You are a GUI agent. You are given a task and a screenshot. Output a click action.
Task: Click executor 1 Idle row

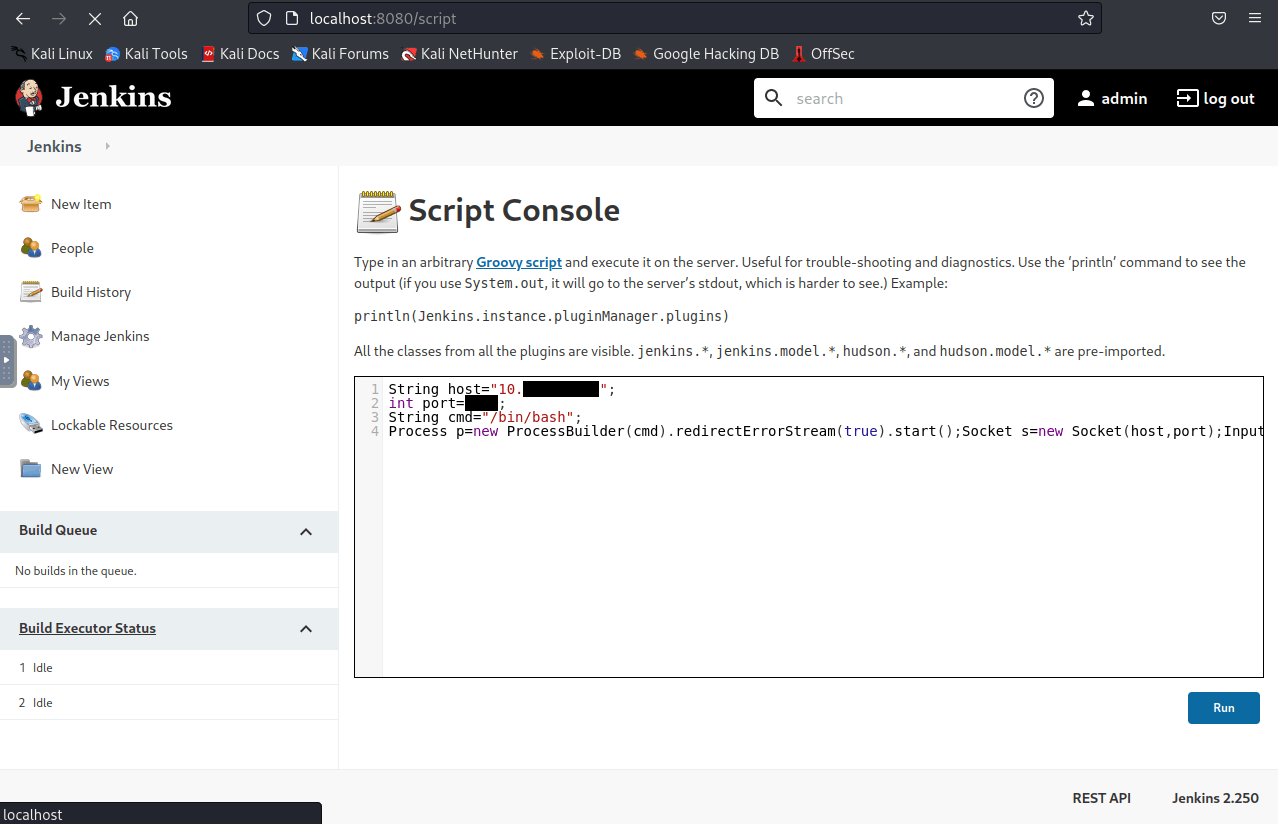[x=169, y=668]
